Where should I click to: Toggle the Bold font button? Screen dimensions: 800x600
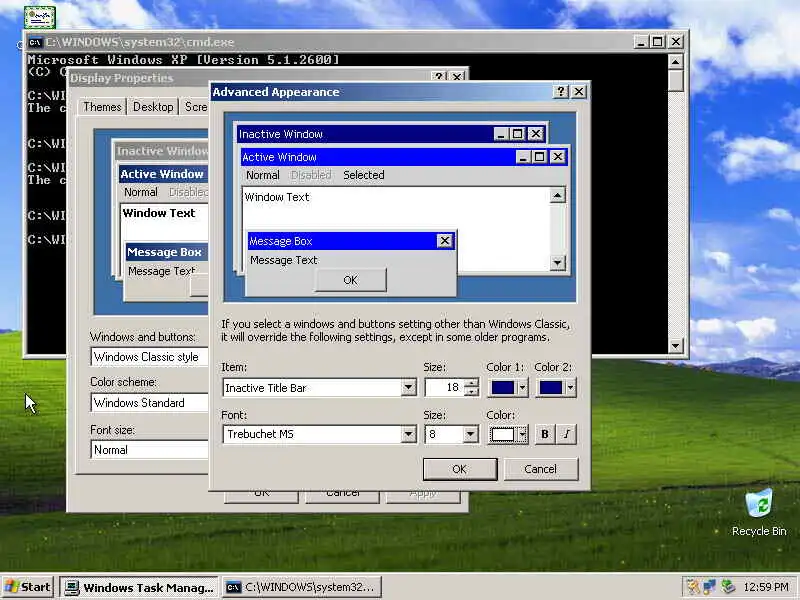[x=544, y=434]
